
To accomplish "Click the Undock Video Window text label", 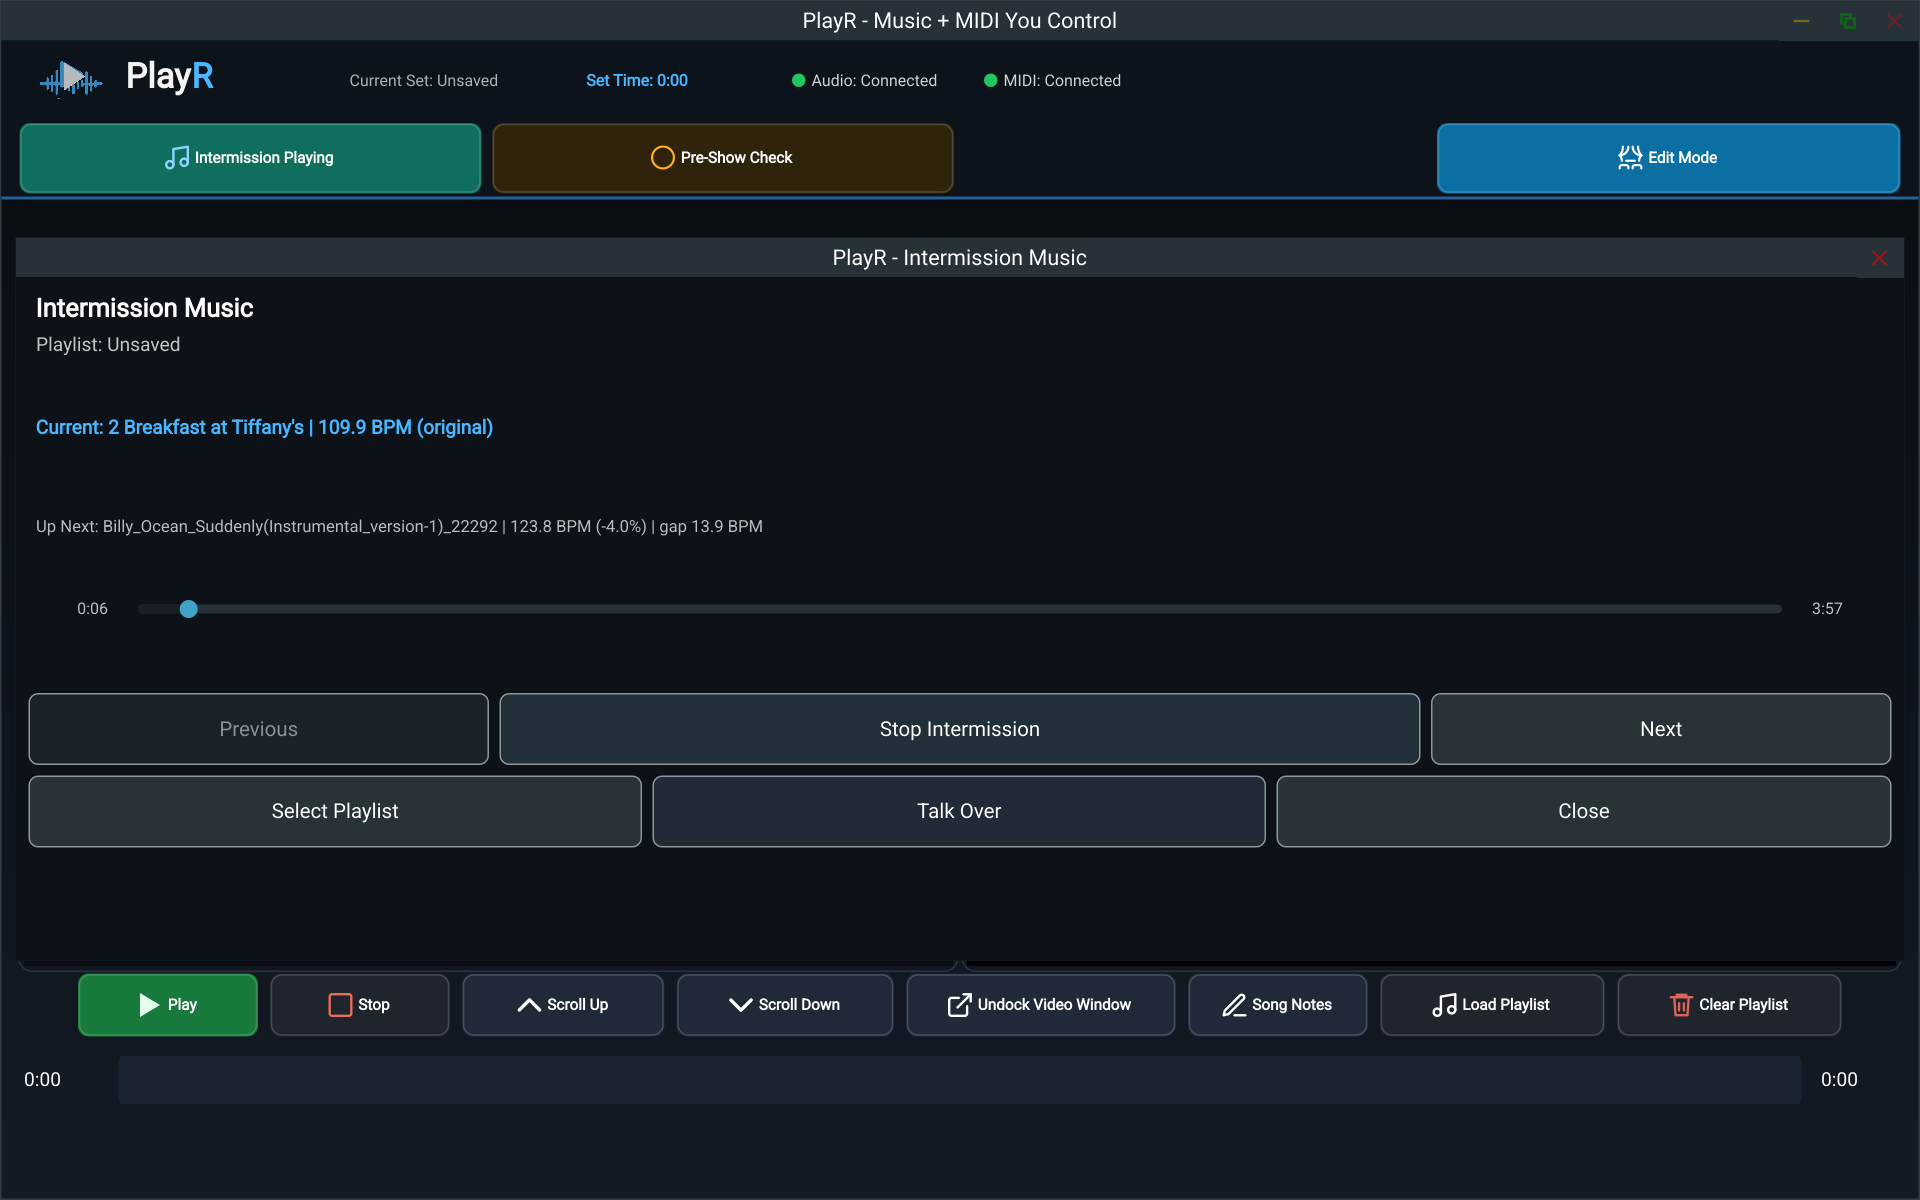I will point(1054,1005).
